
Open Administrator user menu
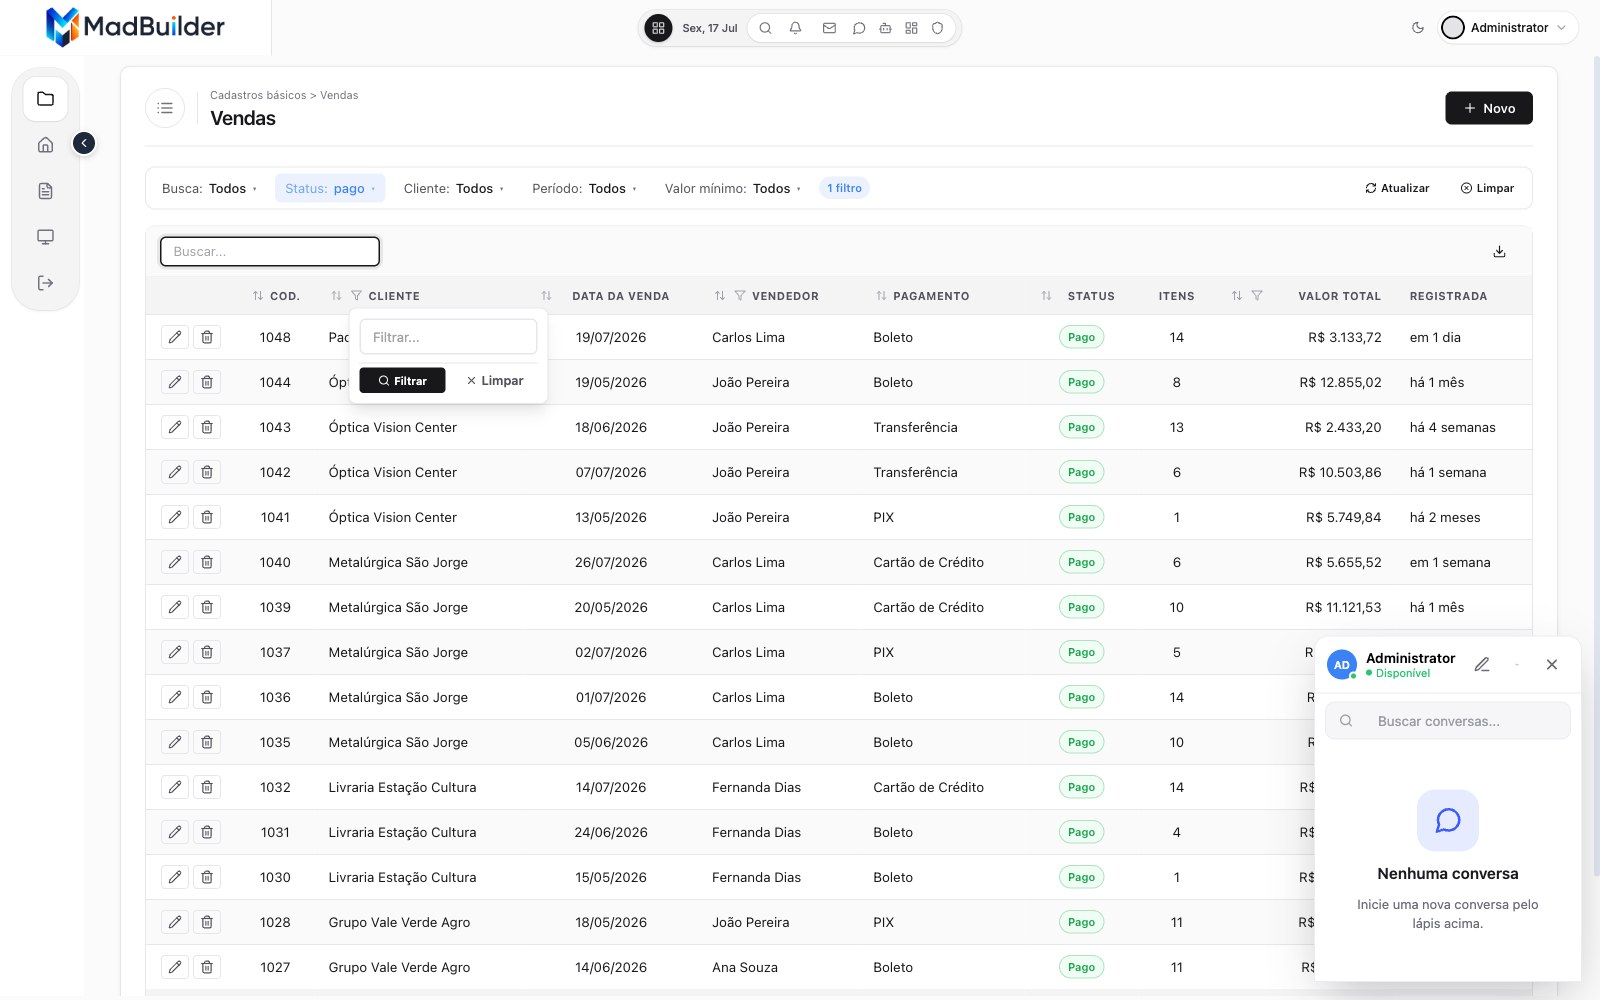tap(1508, 28)
